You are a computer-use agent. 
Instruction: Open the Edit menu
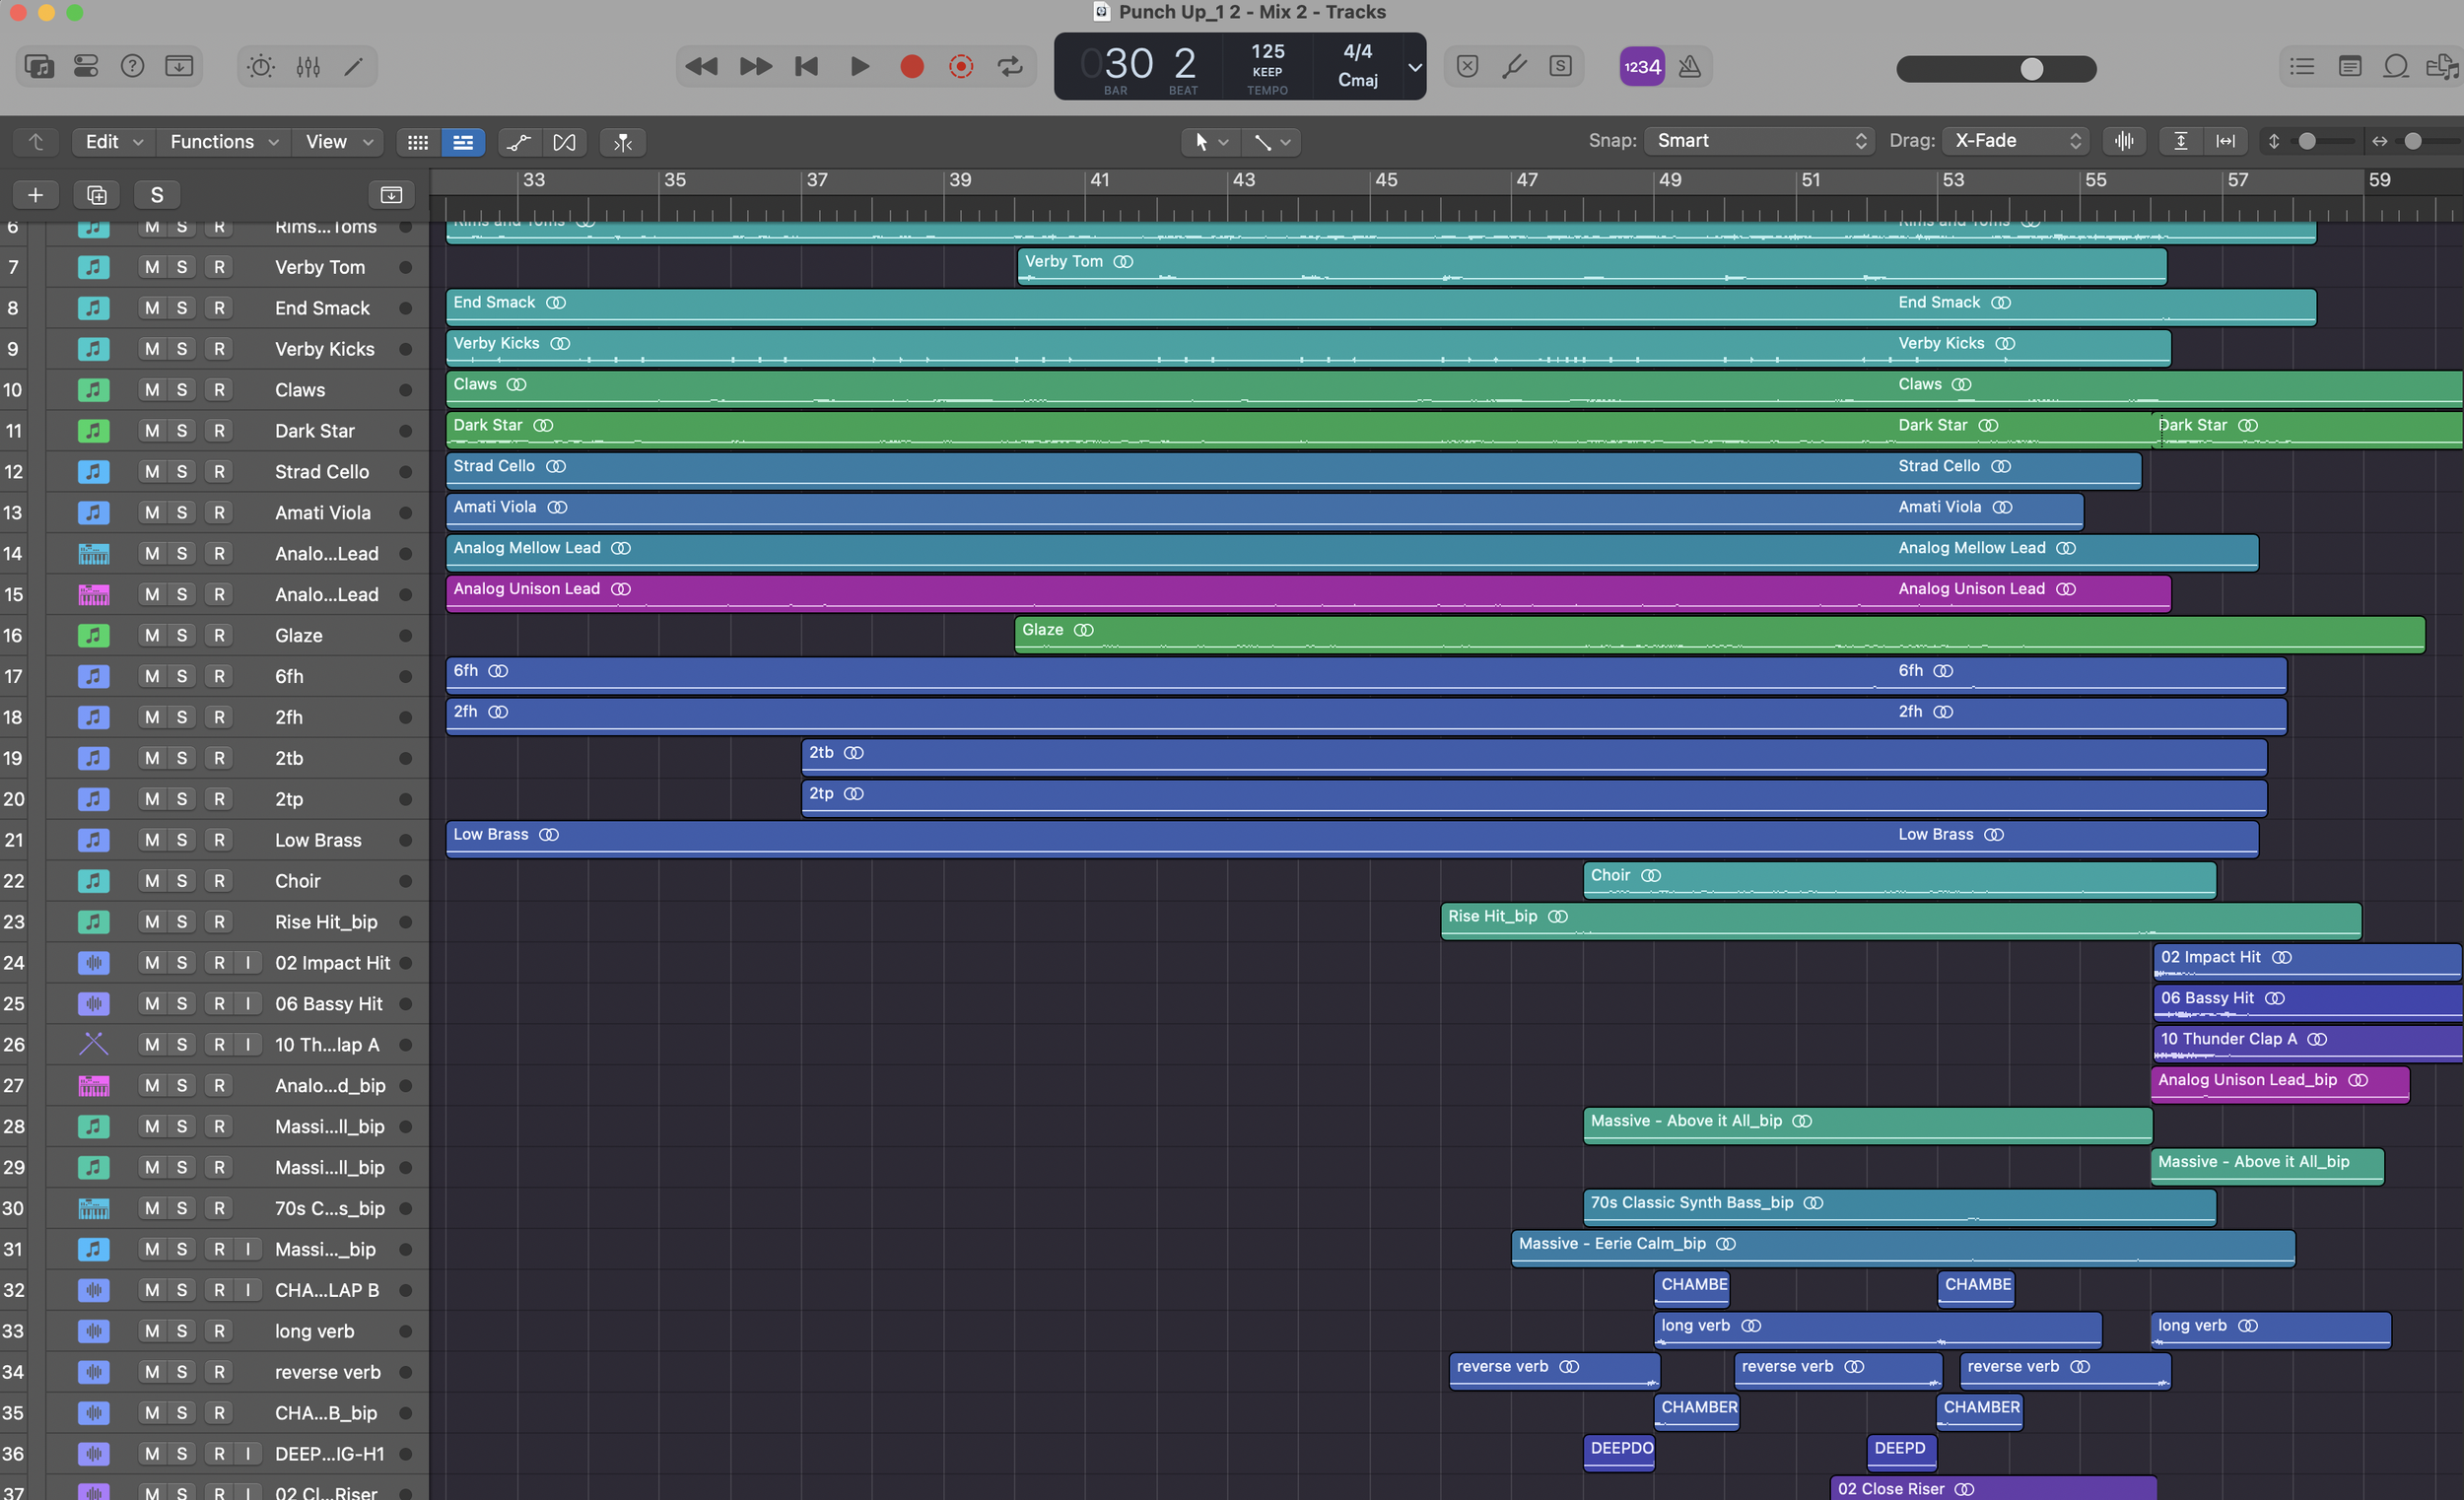(113, 142)
